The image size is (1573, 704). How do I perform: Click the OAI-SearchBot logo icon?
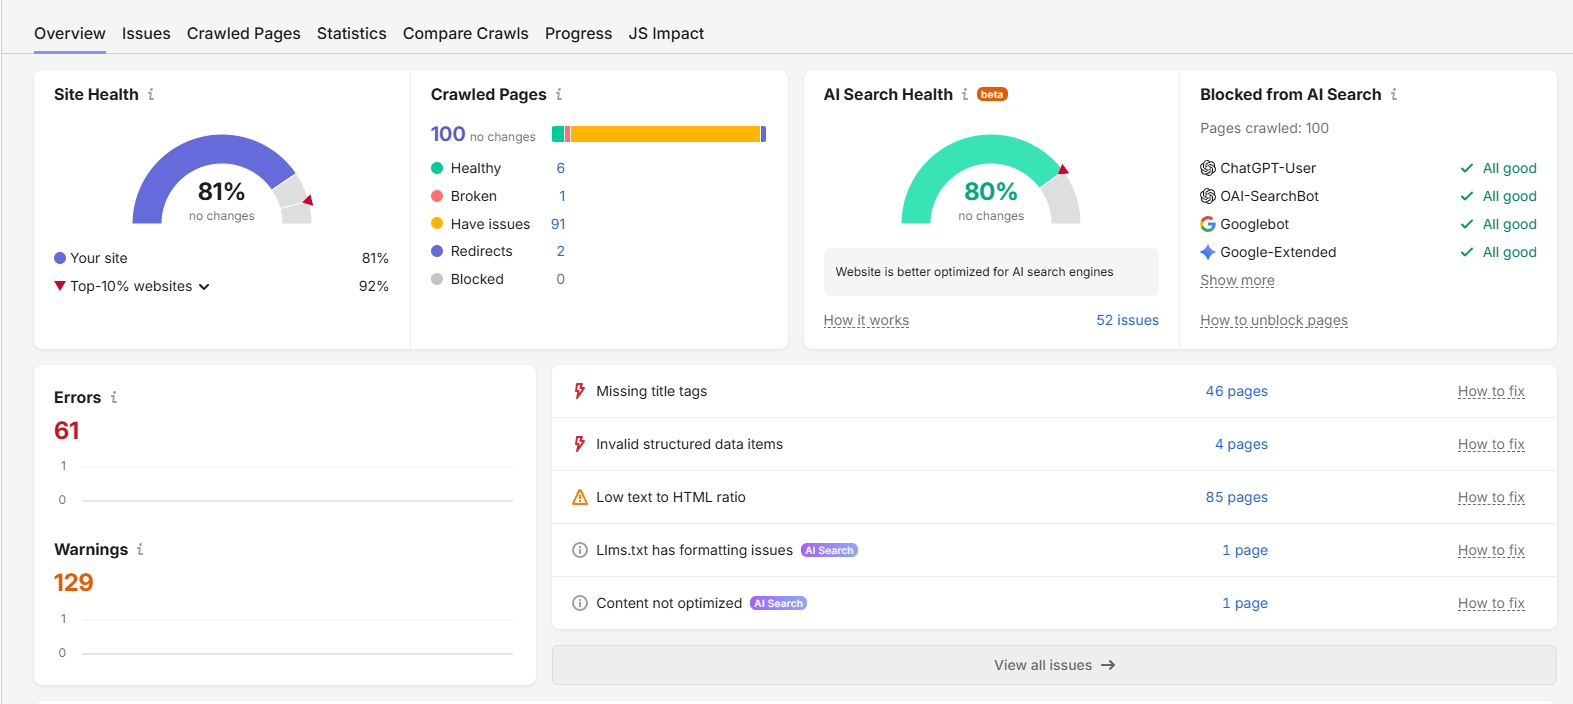(1208, 196)
